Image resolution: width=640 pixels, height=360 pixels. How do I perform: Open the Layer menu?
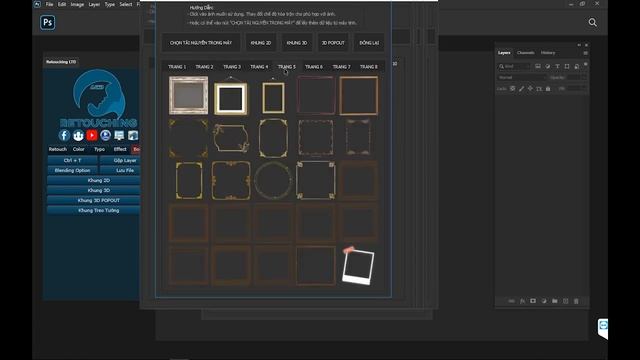[x=94, y=4]
